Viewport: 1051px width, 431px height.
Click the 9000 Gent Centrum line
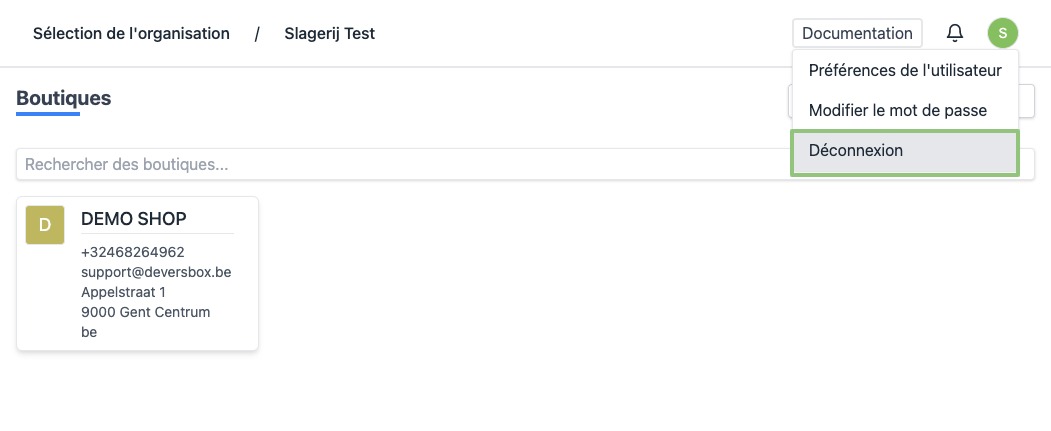145,312
